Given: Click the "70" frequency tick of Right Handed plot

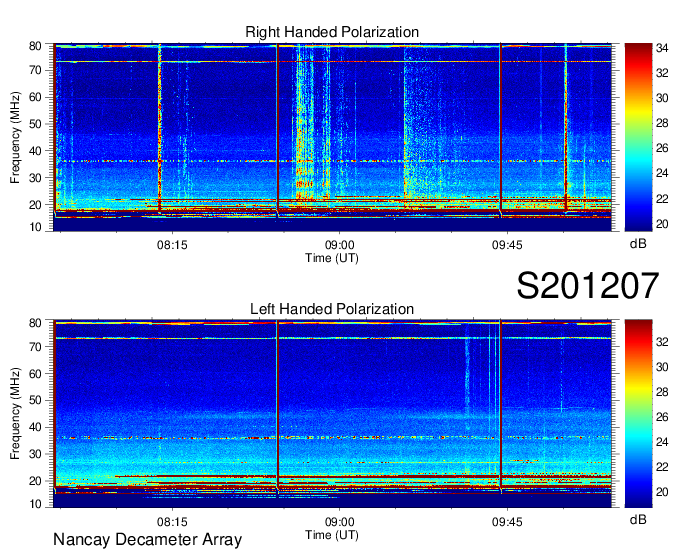Looking at the screenshot, I should point(35,70).
